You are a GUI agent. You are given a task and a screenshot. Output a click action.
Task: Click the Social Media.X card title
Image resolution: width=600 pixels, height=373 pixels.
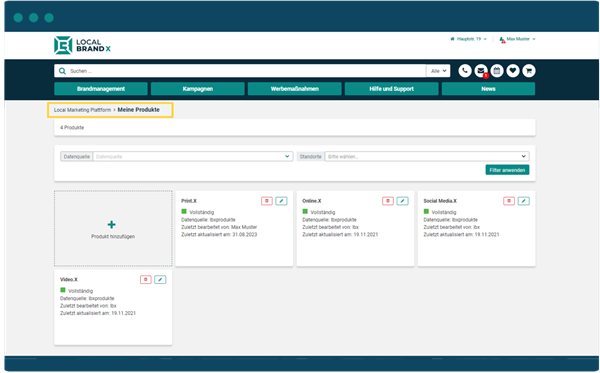point(440,201)
